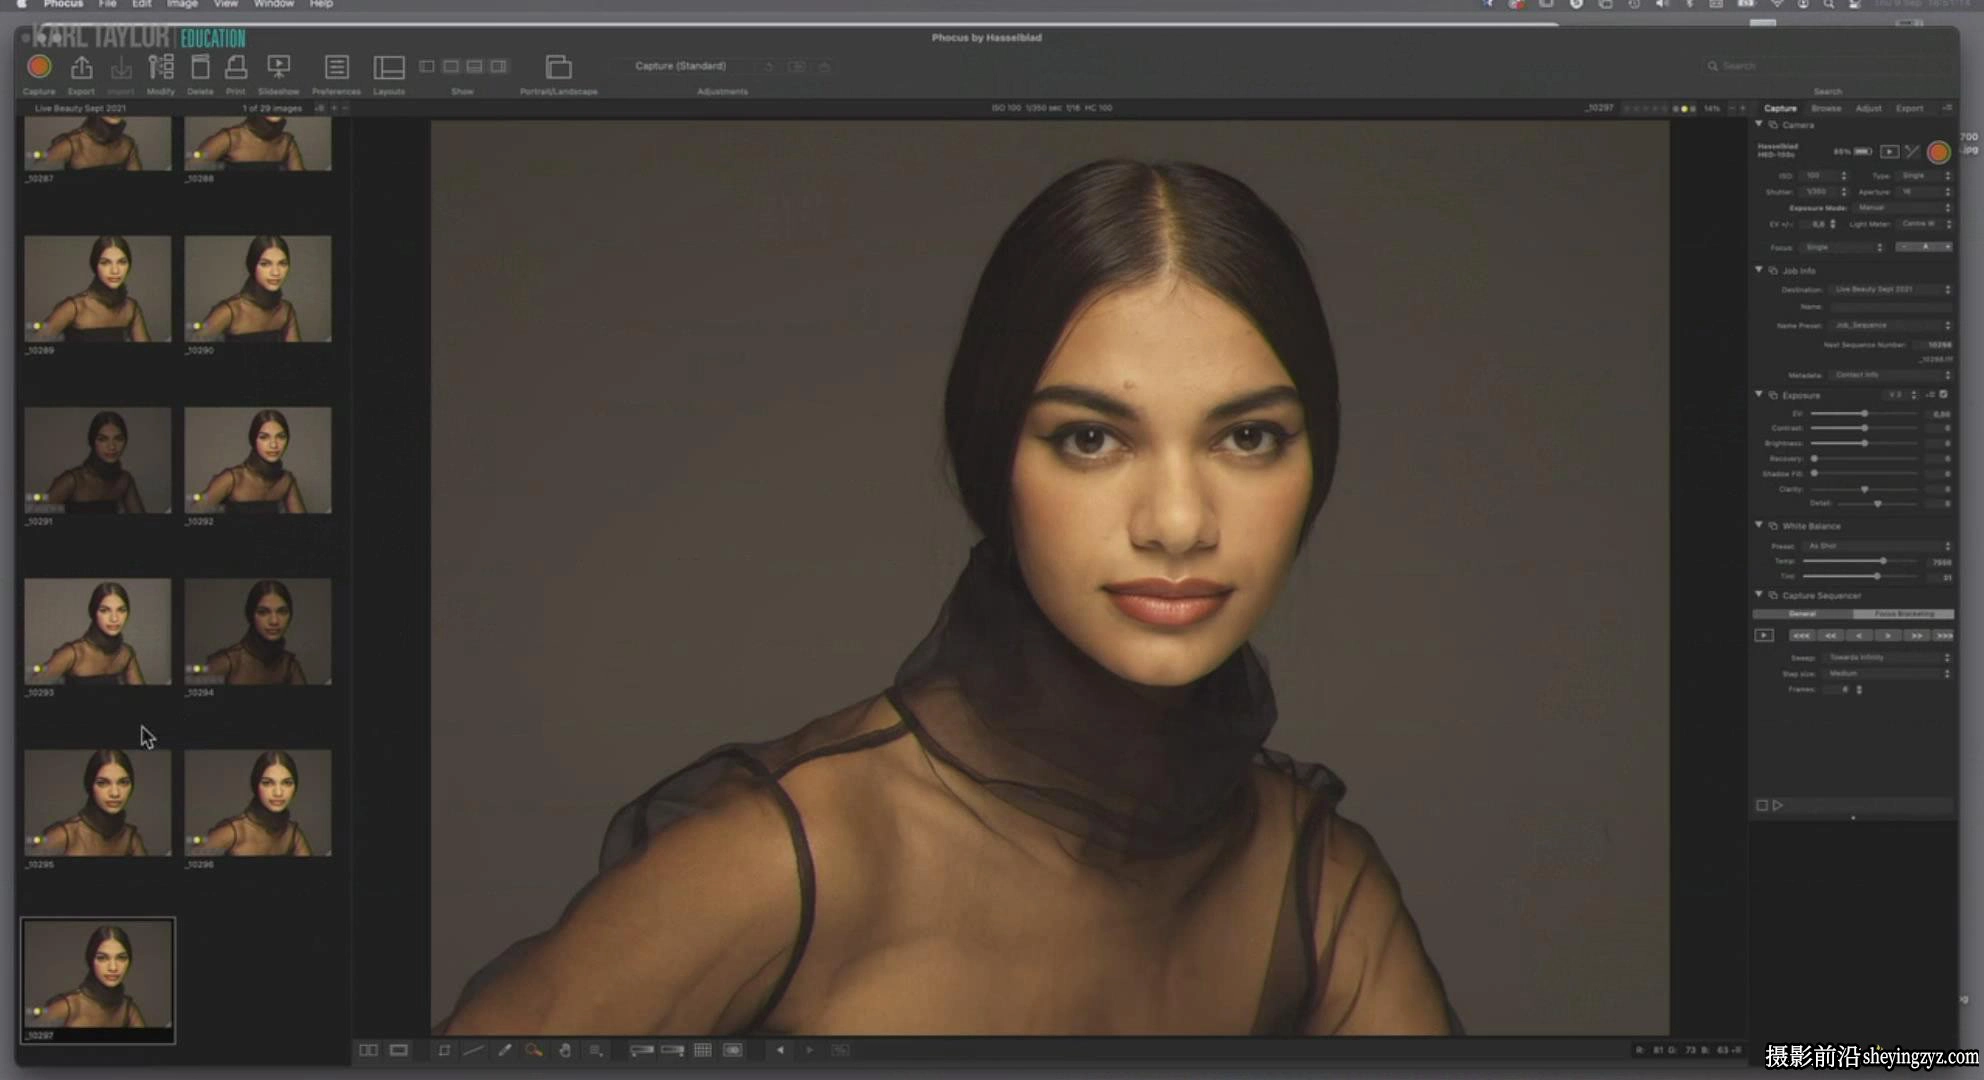1984x1080 pixels.
Task: Click the orange Capture button in the top toolbar
Action: click(39, 67)
